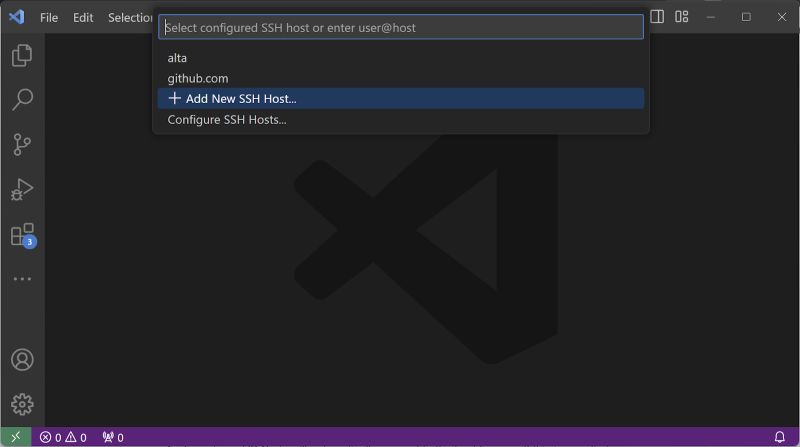The width and height of the screenshot is (800, 447).
Task: Open the Accounts menu icon
Action: [x=22, y=360]
